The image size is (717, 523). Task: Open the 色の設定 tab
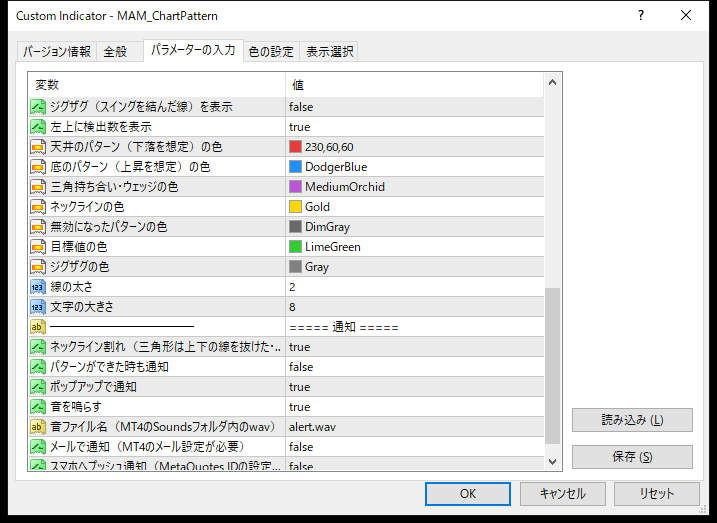click(271, 51)
